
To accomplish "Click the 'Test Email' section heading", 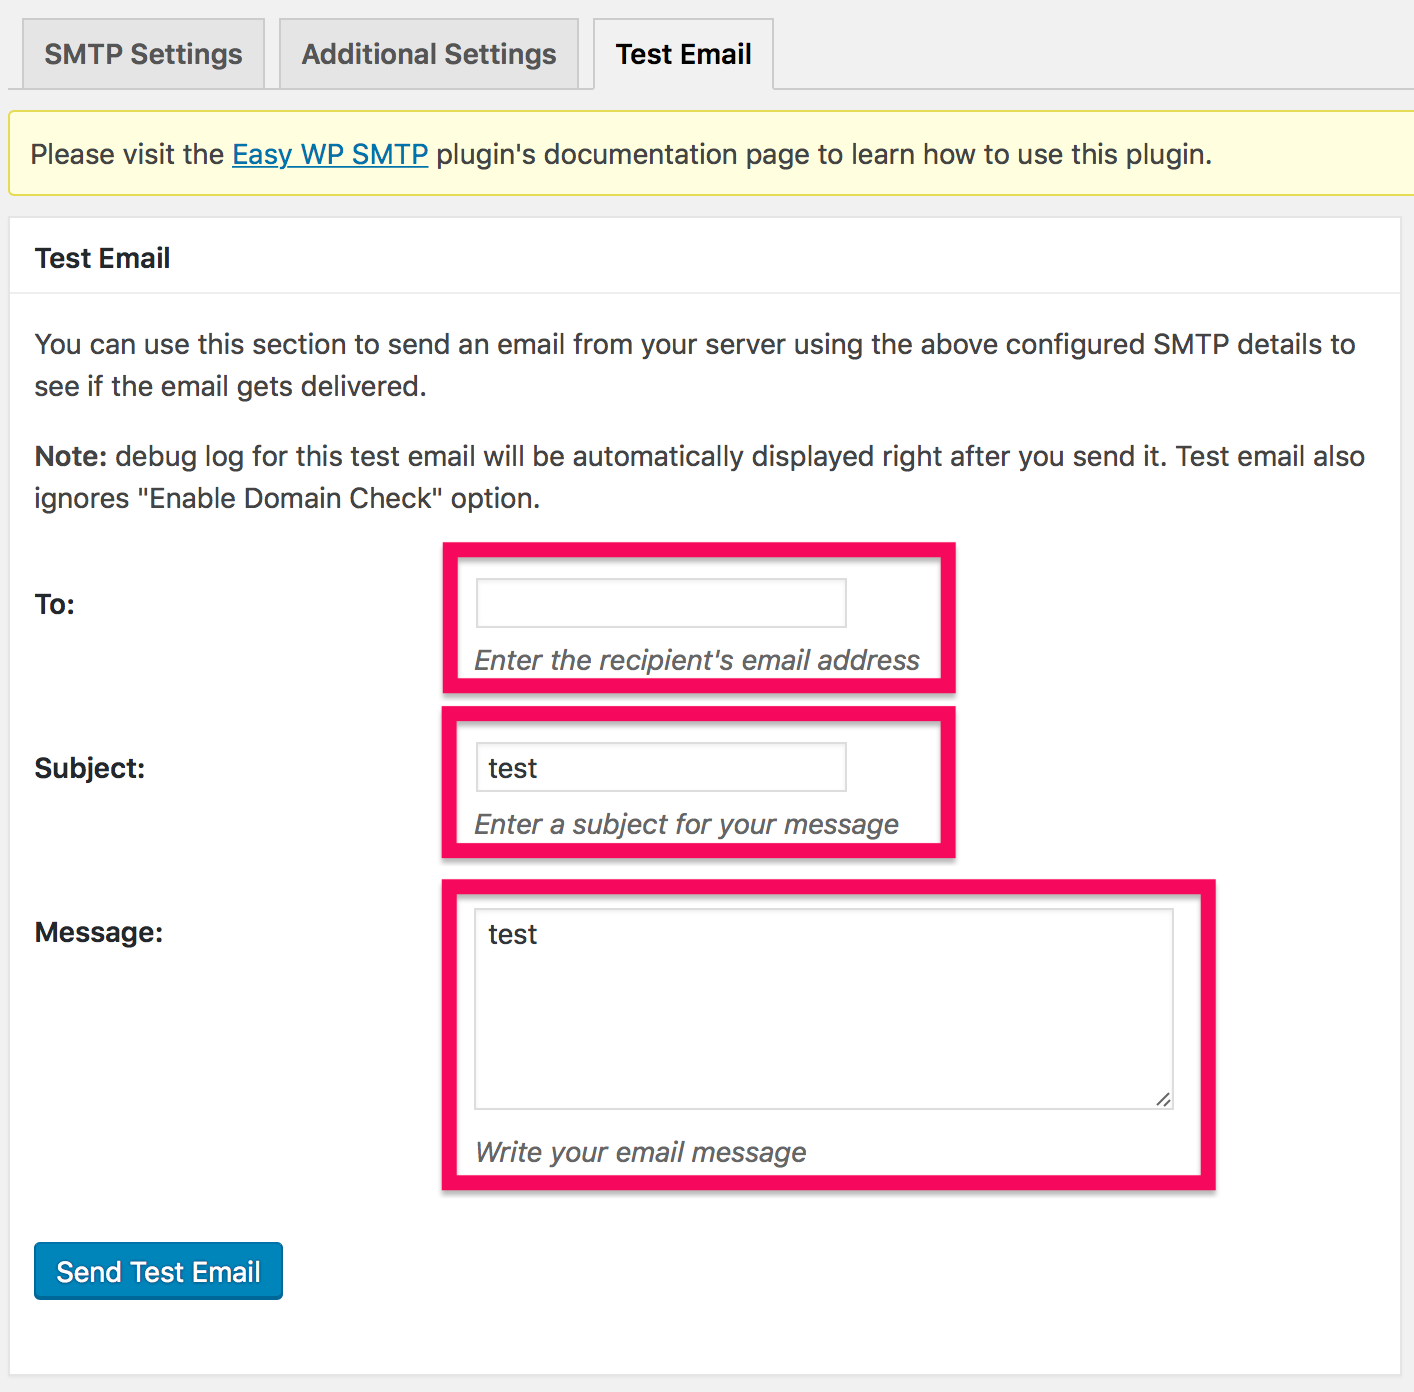I will point(102,258).
